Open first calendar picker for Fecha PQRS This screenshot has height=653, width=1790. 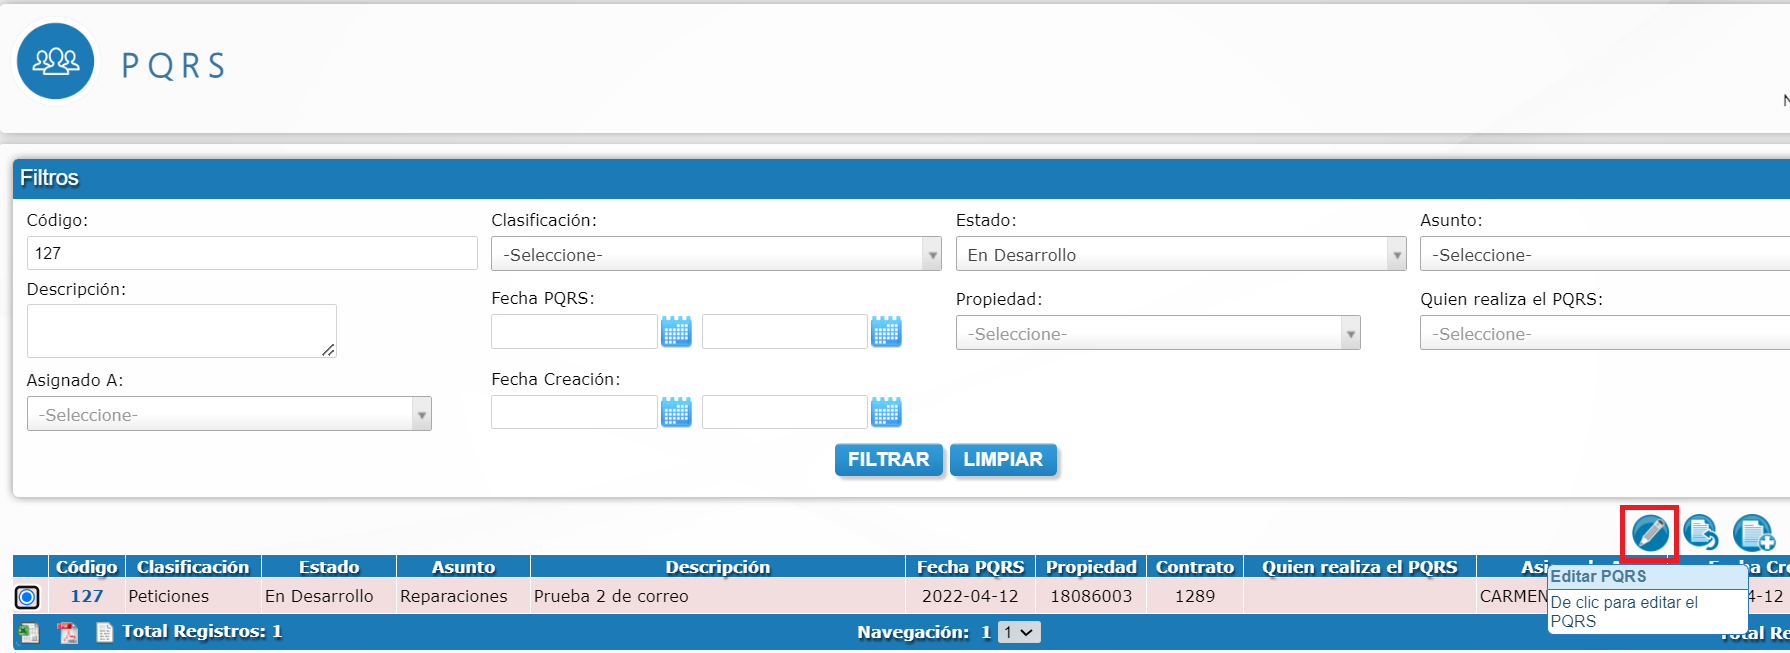(676, 331)
